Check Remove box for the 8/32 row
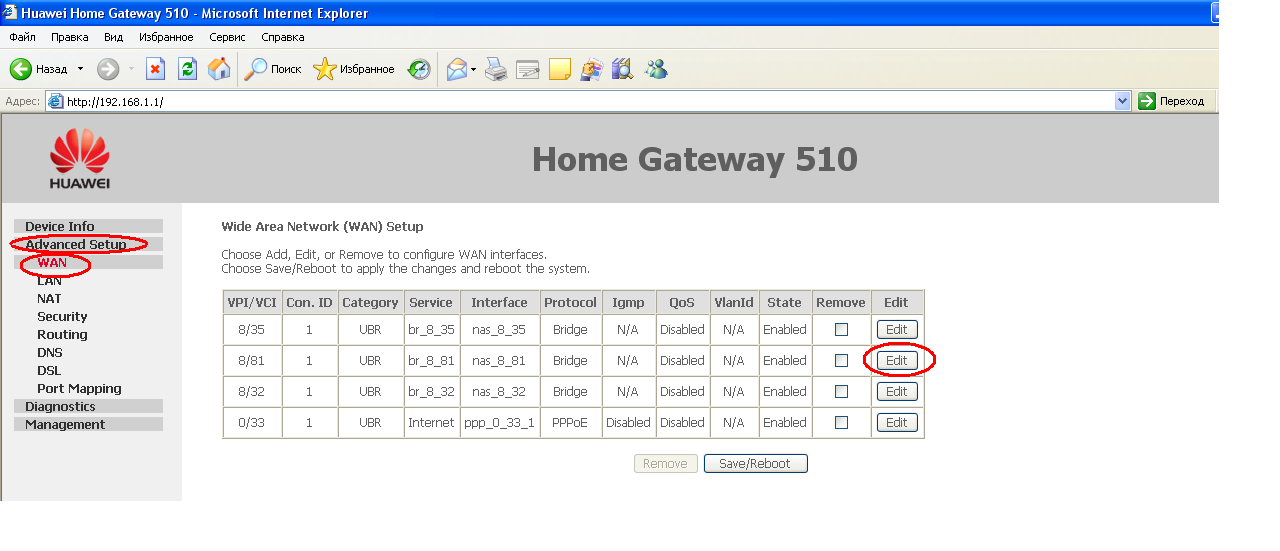This screenshot has height=551, width=1280. [841, 391]
